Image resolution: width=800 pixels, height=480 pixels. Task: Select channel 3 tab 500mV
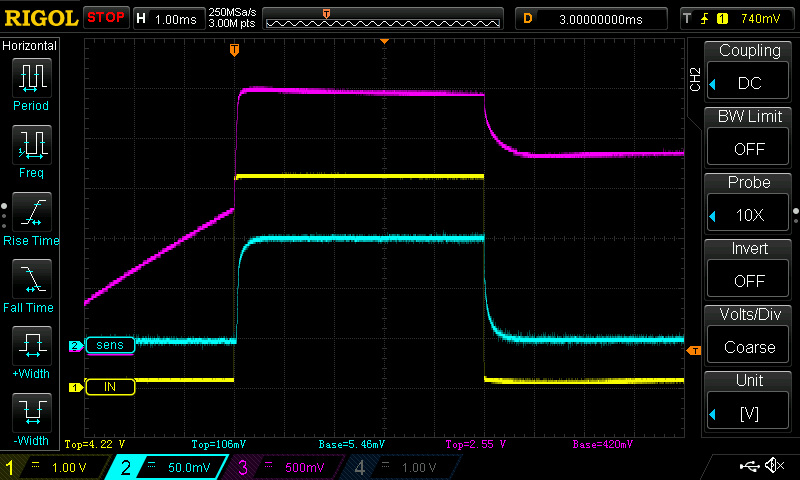283,467
